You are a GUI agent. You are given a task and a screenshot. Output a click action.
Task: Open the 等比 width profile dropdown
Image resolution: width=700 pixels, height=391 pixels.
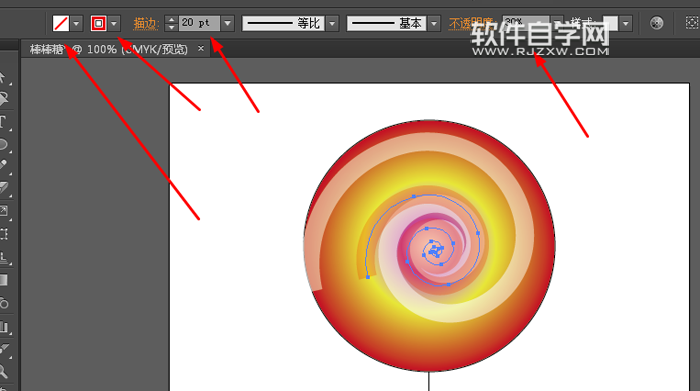pos(332,23)
